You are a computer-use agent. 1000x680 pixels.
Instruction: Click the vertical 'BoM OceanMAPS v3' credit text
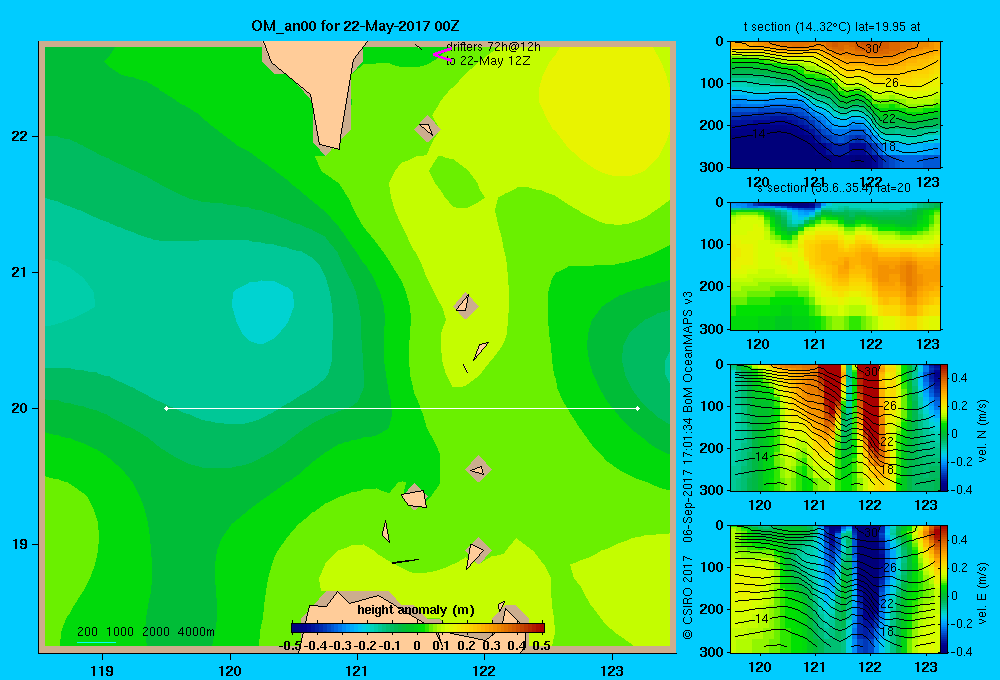[x=688, y=352]
